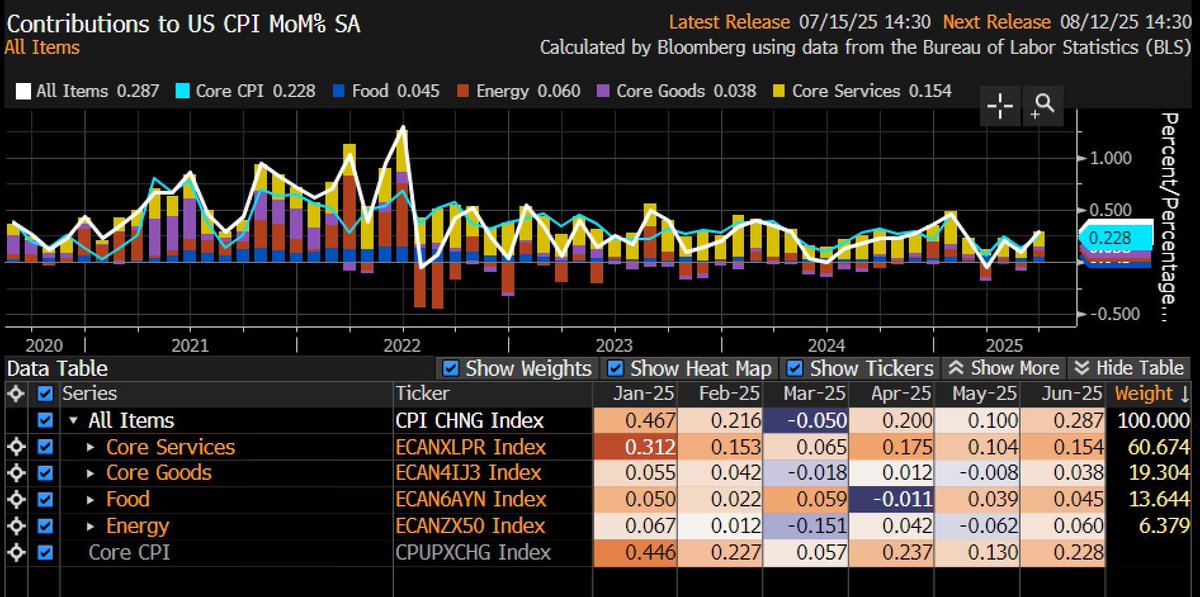Expand the Energy series row

coord(93,525)
